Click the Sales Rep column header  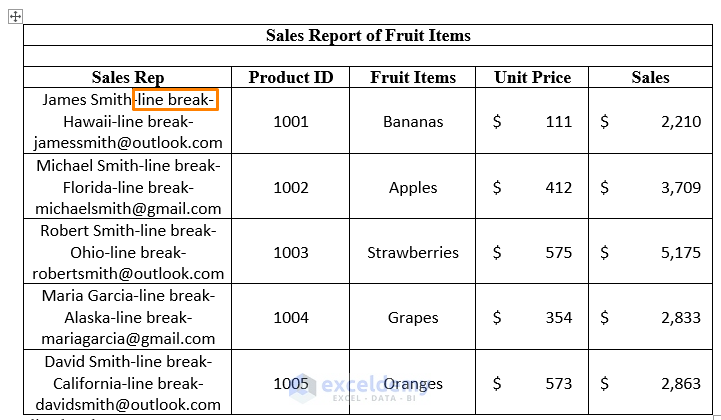(x=128, y=77)
